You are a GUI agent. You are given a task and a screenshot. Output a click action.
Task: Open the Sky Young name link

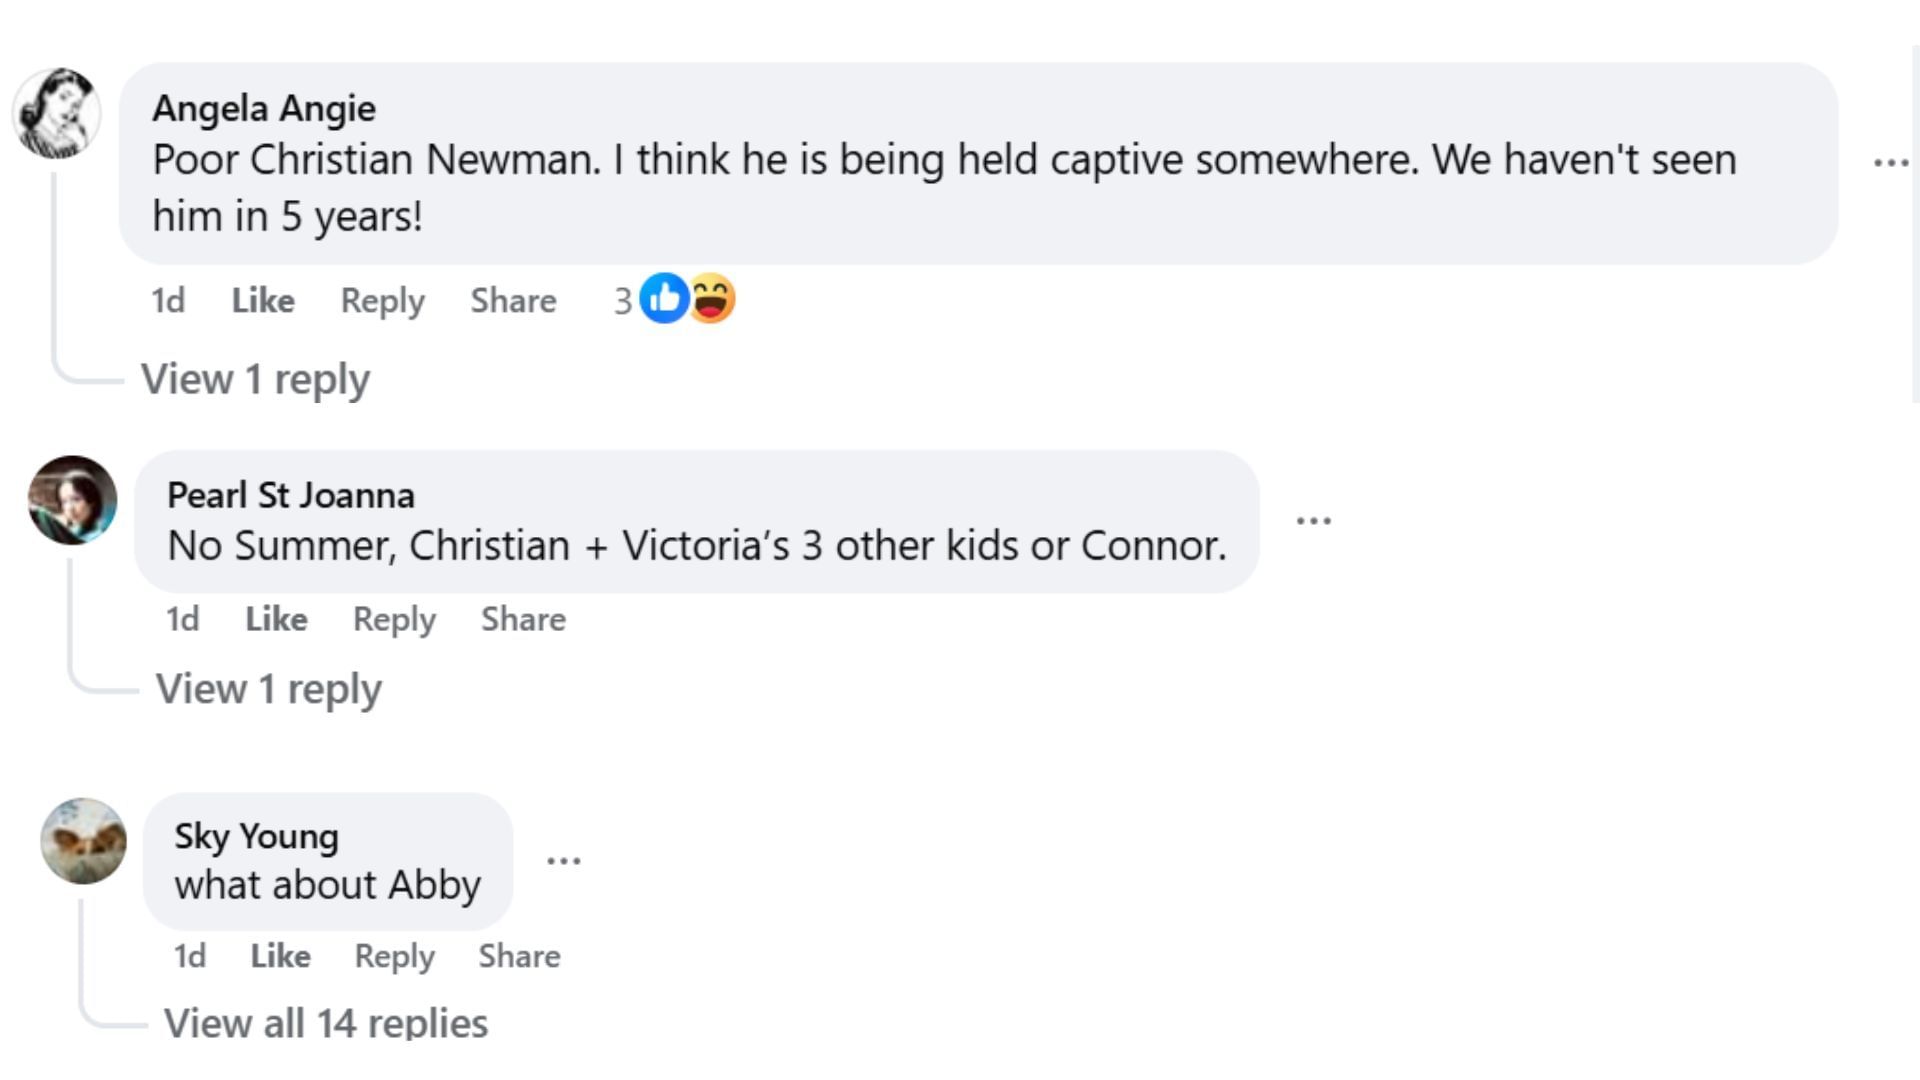[256, 836]
